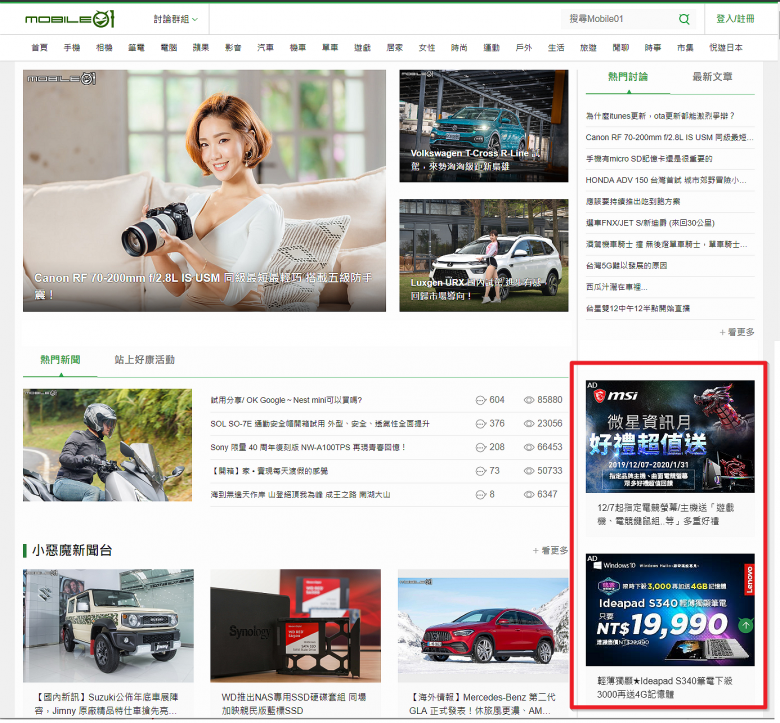Open the motorcycle rider news thumbnail
The height and width of the screenshot is (723, 780).
(107, 445)
